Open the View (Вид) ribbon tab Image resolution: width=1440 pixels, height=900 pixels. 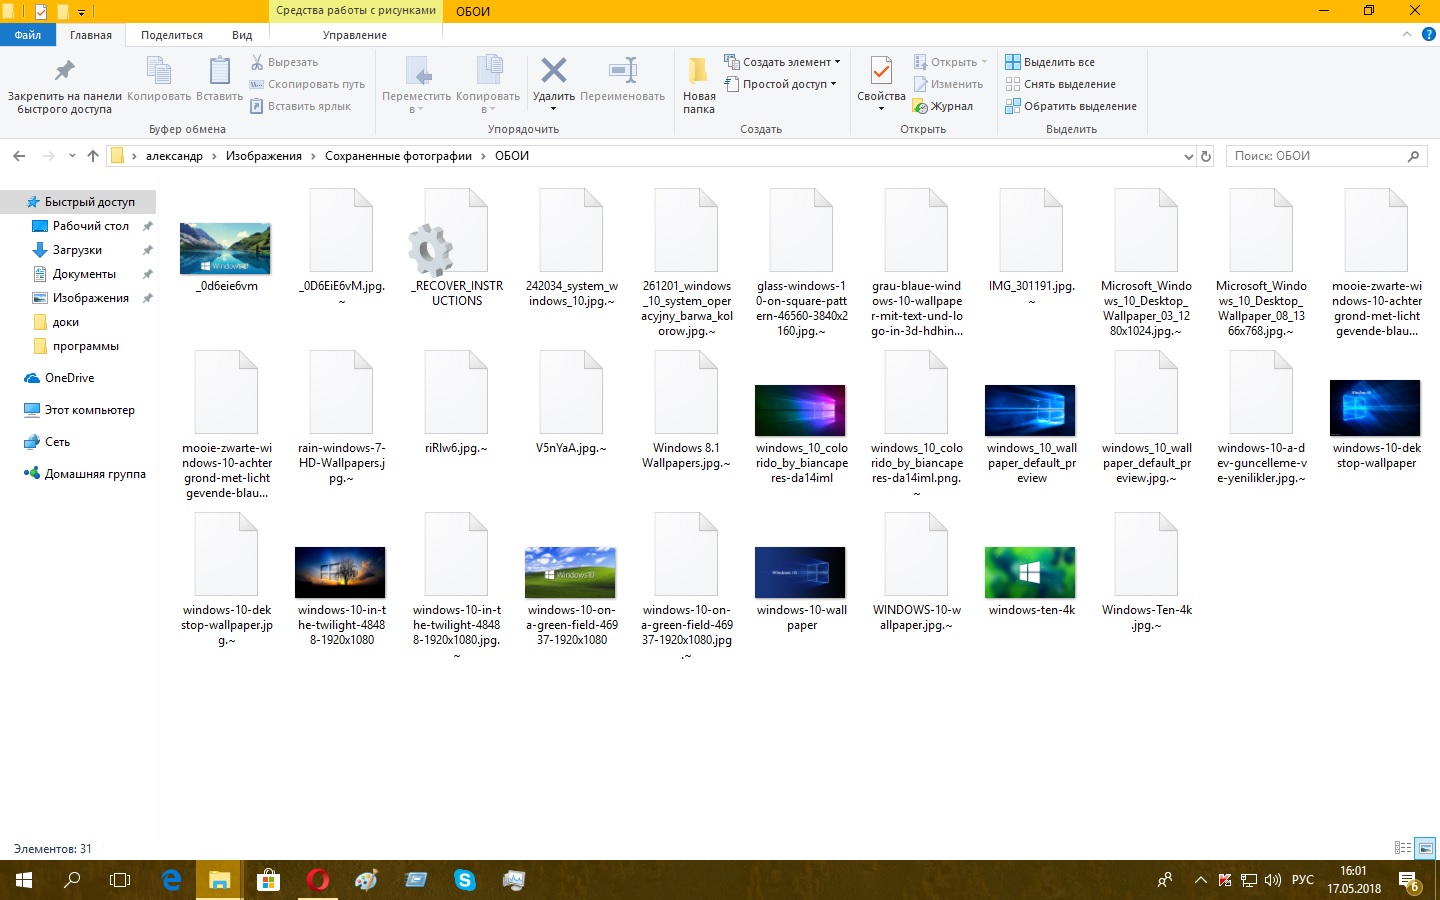(242, 35)
